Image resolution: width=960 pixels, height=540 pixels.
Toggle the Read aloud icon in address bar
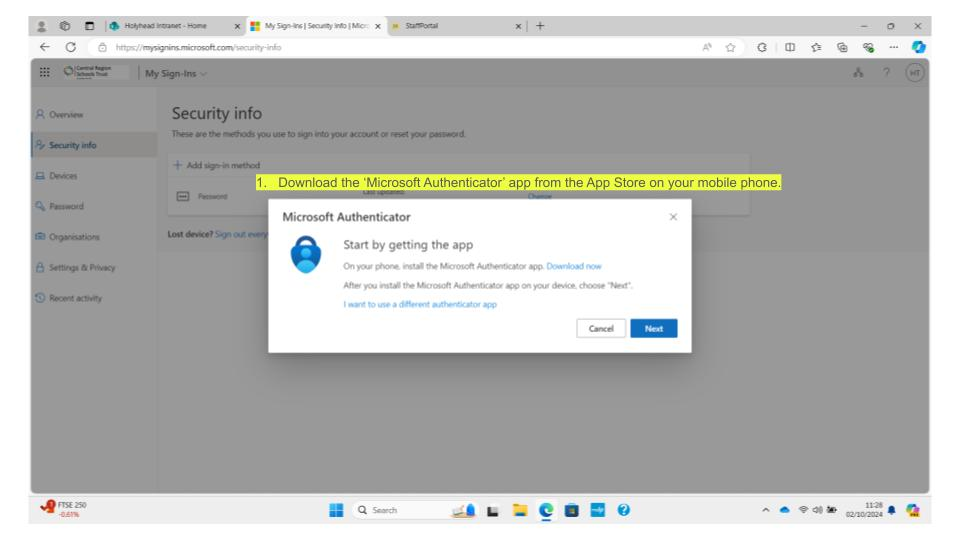(707, 47)
